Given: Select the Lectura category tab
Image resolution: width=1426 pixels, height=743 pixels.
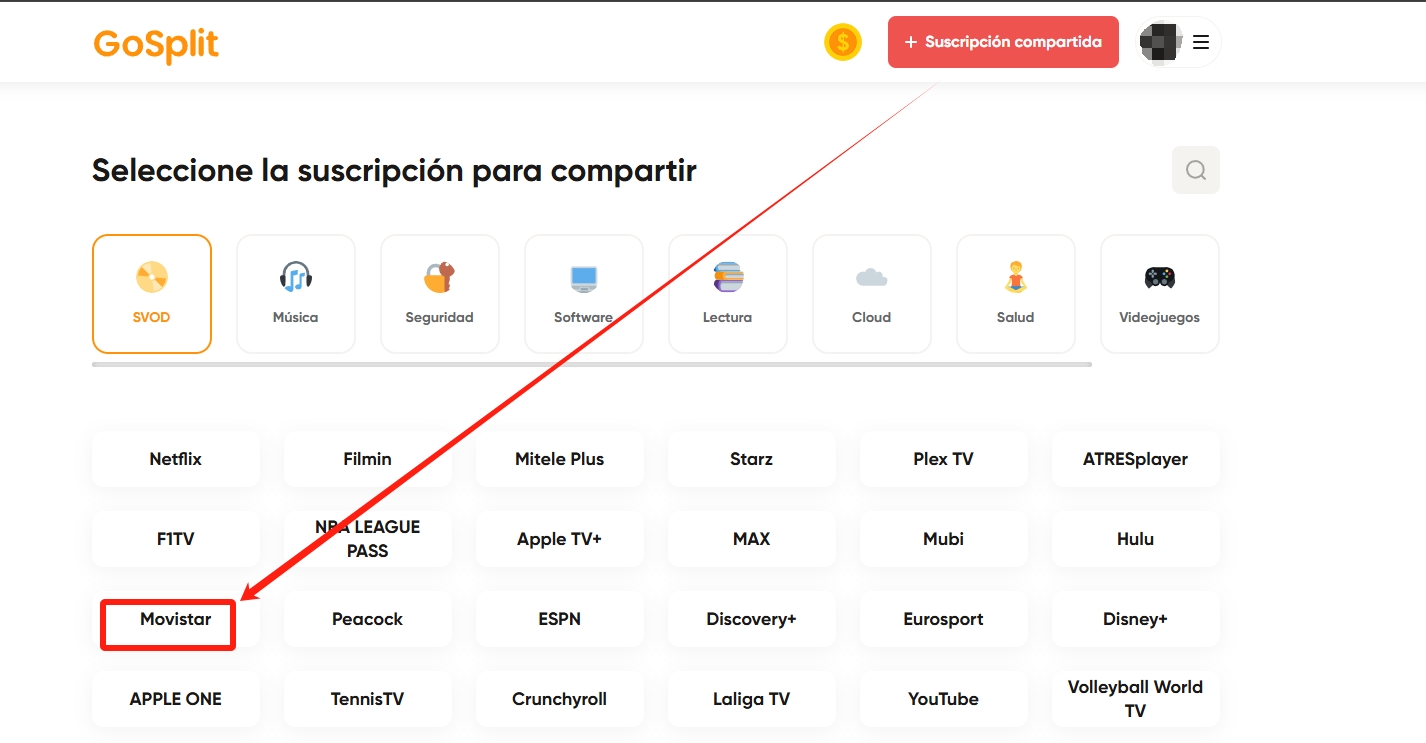Looking at the screenshot, I should pos(728,294).
